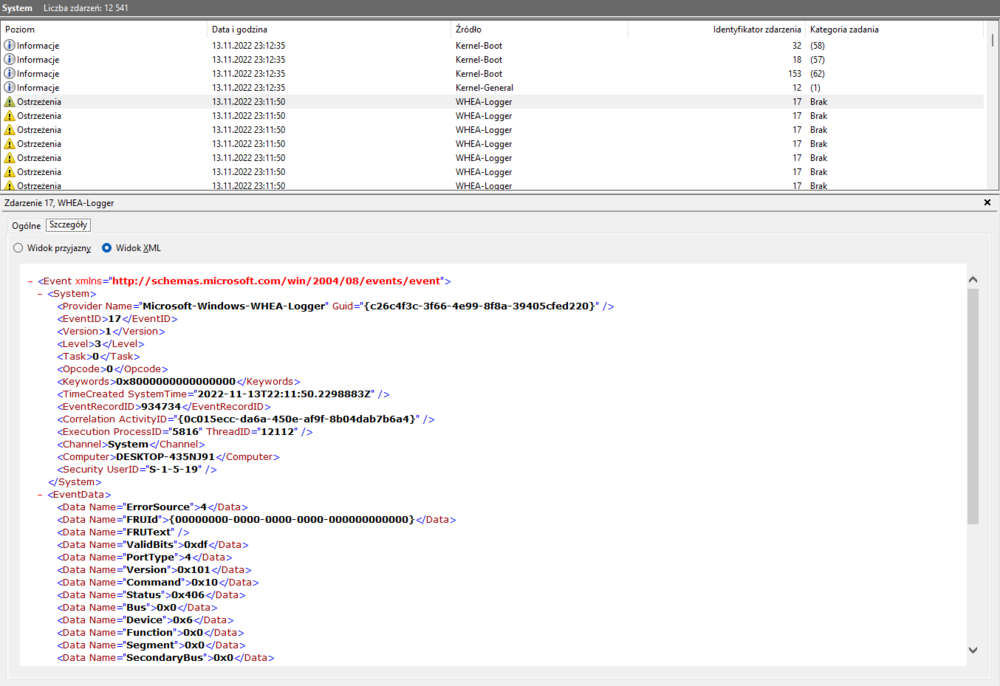
Task: Switch to the Szczegóły tab
Action: pos(68,225)
